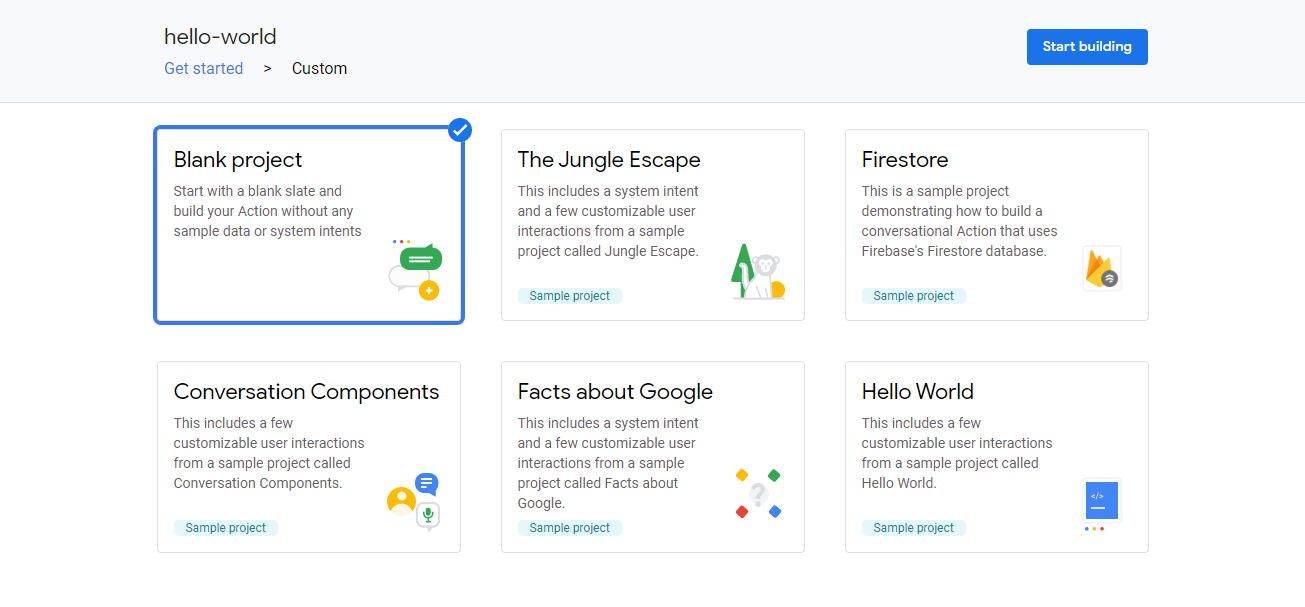Click the hello-world project title
The image size is (1305, 607).
pyautogui.click(x=220, y=37)
